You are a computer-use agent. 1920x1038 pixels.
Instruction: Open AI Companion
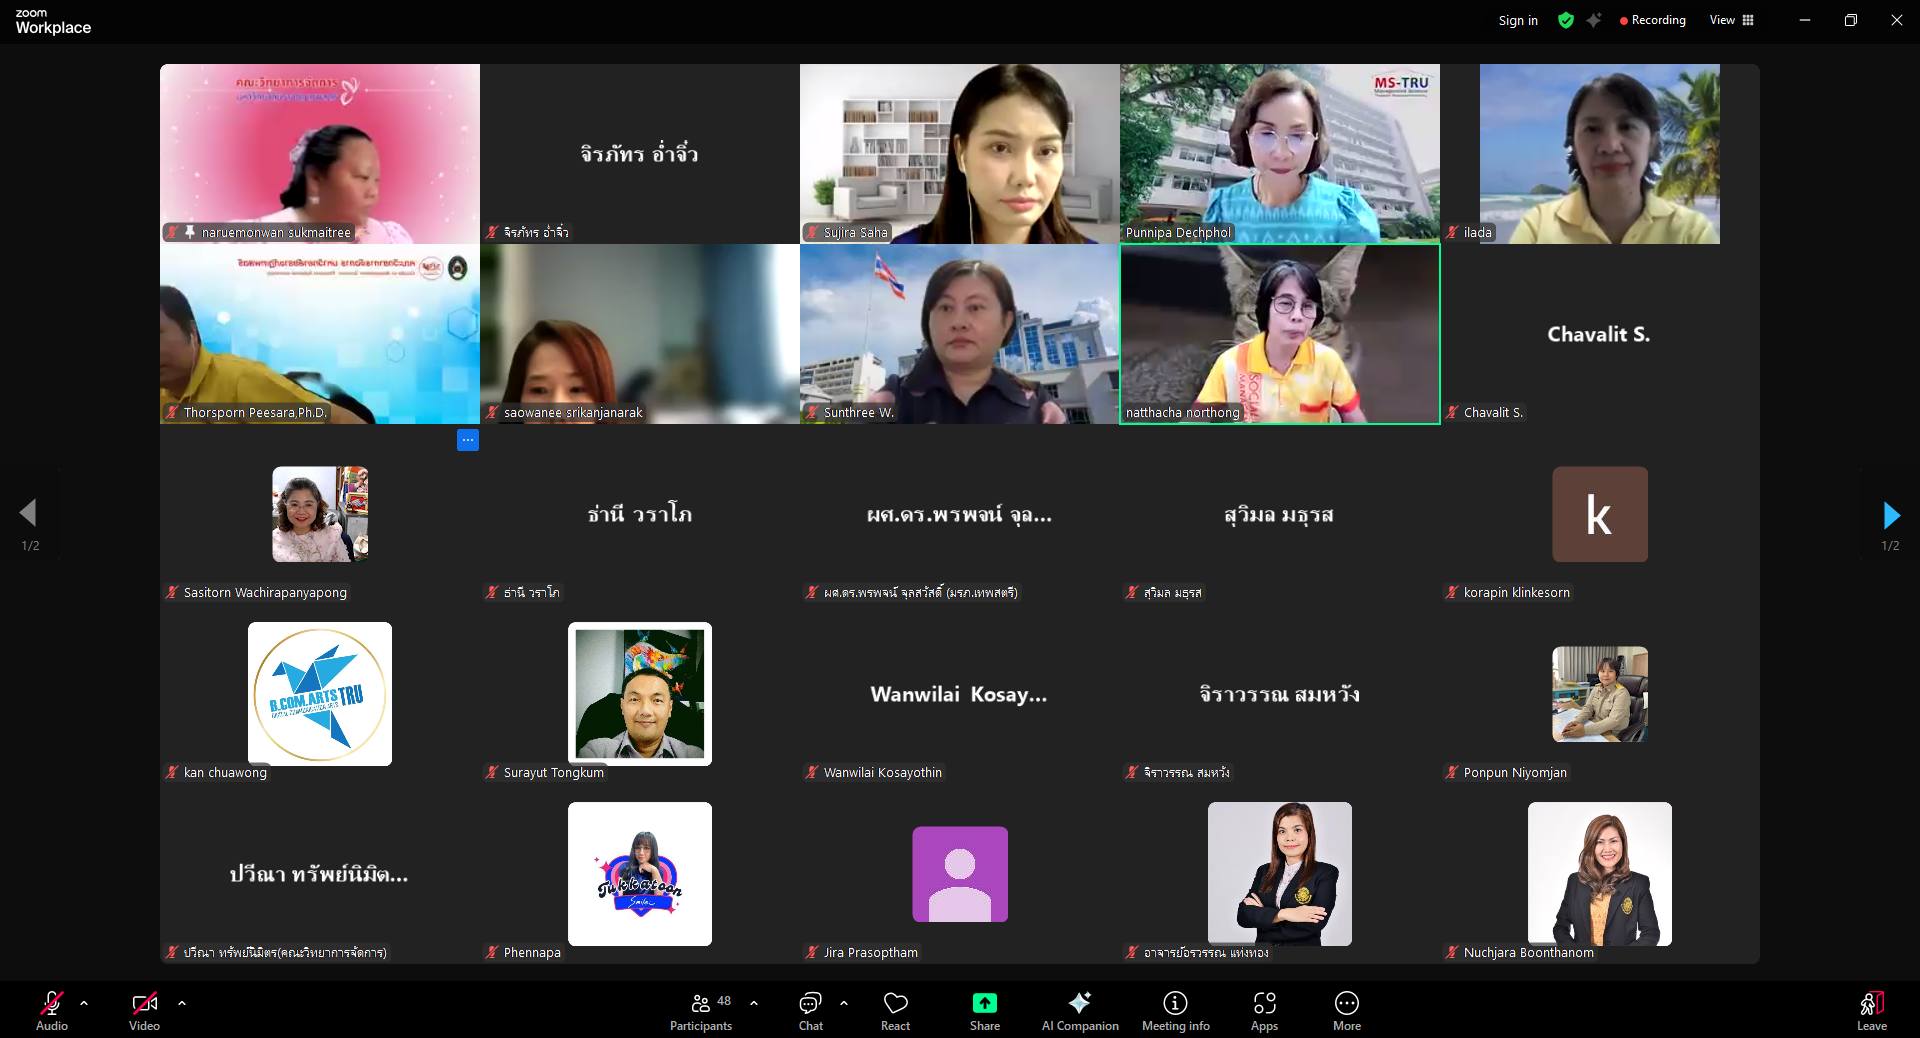tap(1080, 1009)
